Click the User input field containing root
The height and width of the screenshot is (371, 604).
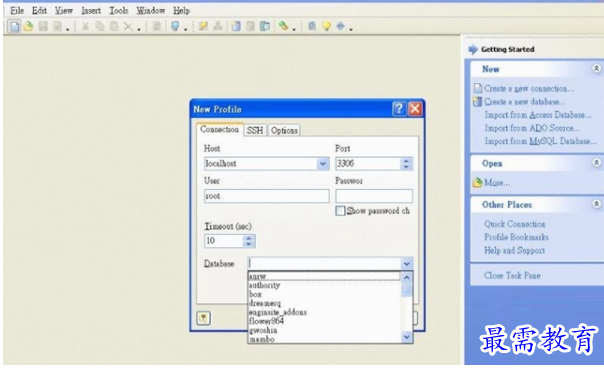click(x=267, y=196)
